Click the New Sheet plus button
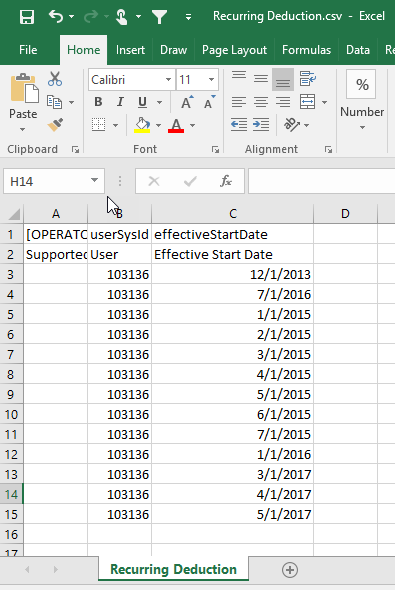This screenshot has width=395, height=590. pos(290,570)
